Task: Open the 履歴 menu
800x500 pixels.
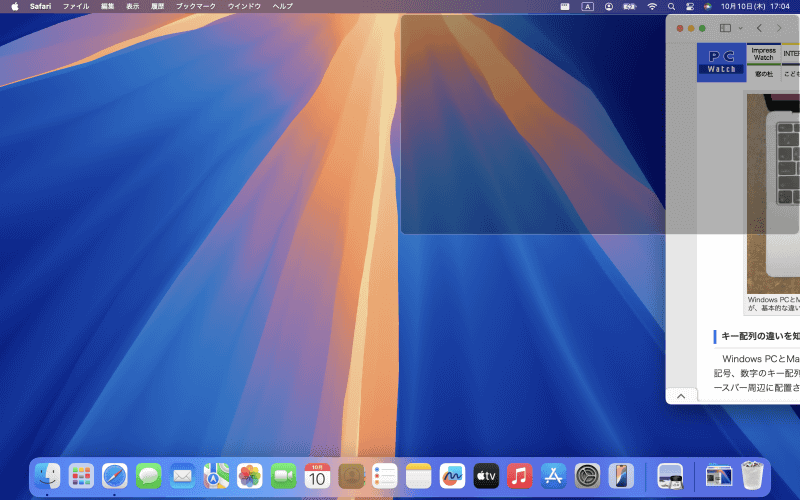Action: tap(158, 7)
